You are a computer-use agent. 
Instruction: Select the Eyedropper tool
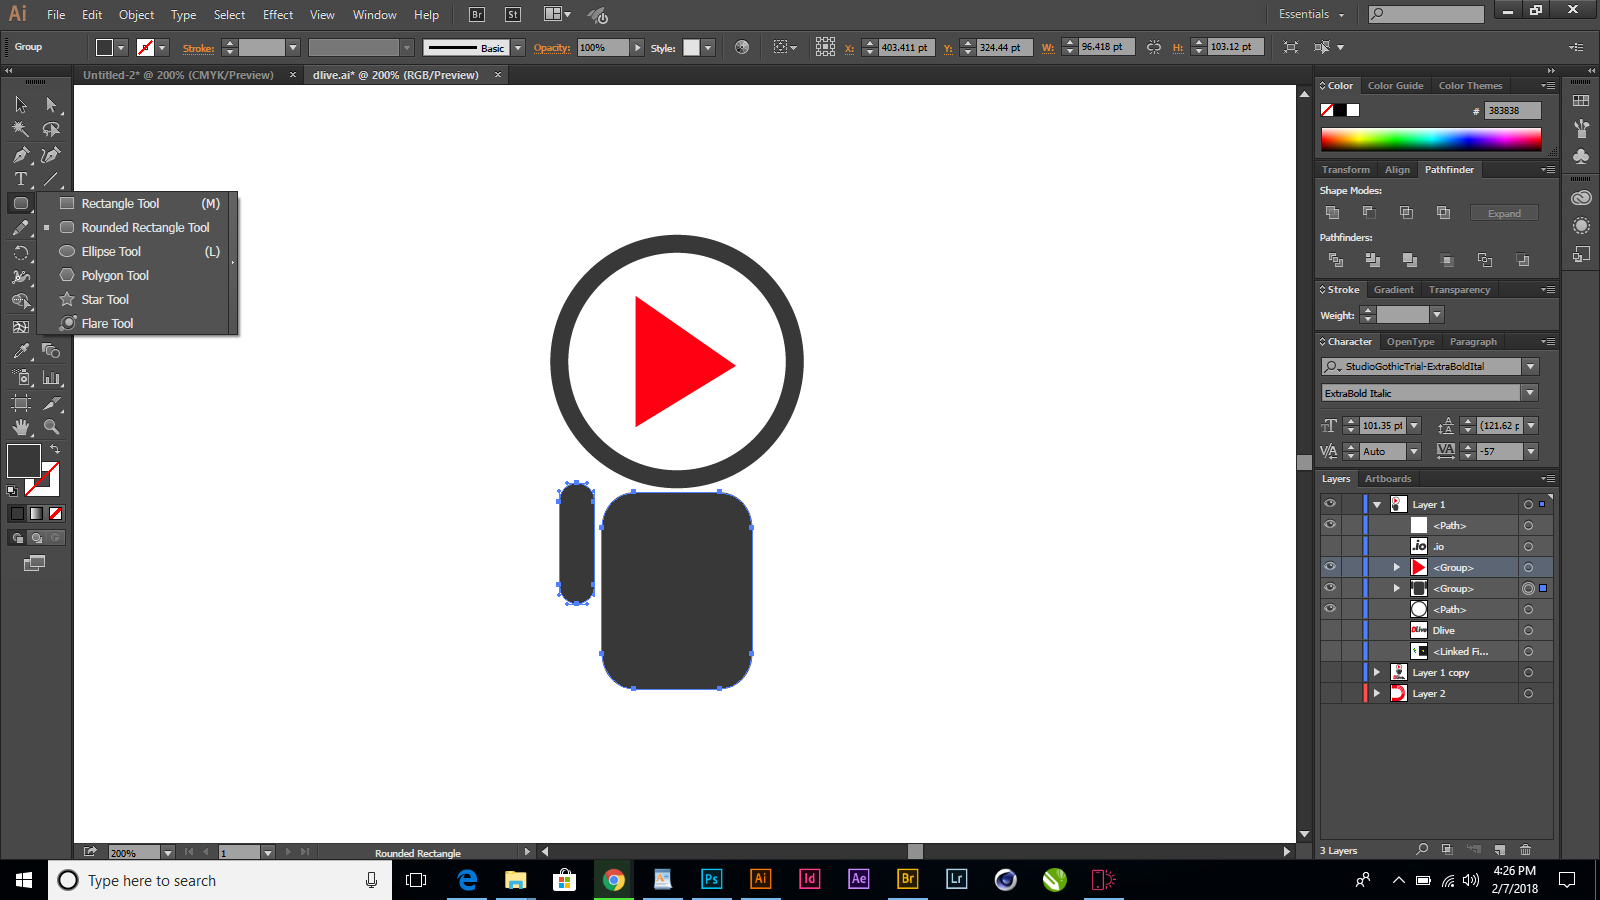coord(20,350)
